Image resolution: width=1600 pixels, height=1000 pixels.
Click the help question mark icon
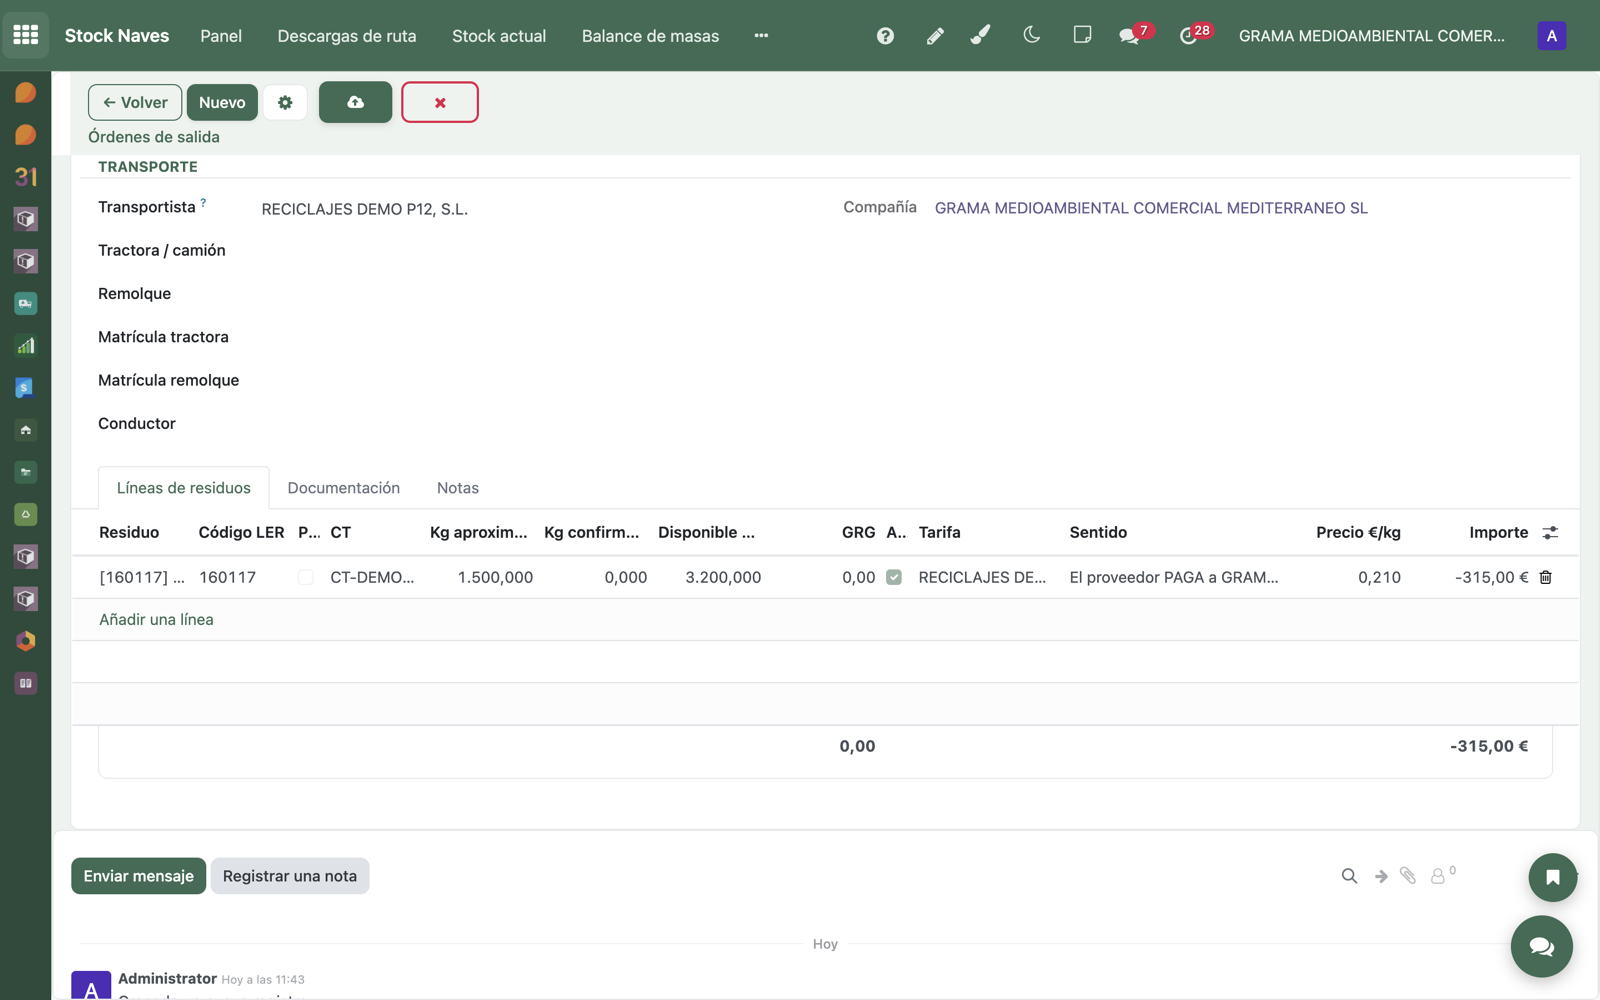885,36
